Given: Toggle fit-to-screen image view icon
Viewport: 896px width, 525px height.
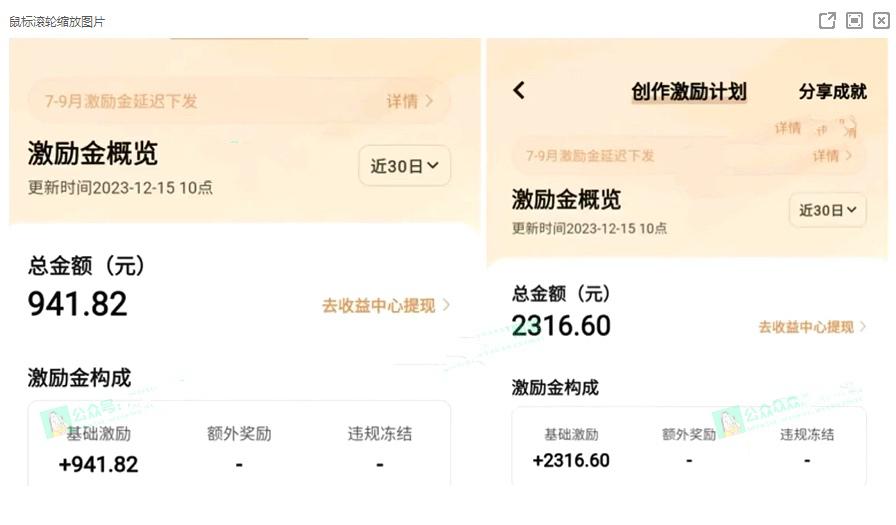Looking at the screenshot, I should 854,21.
